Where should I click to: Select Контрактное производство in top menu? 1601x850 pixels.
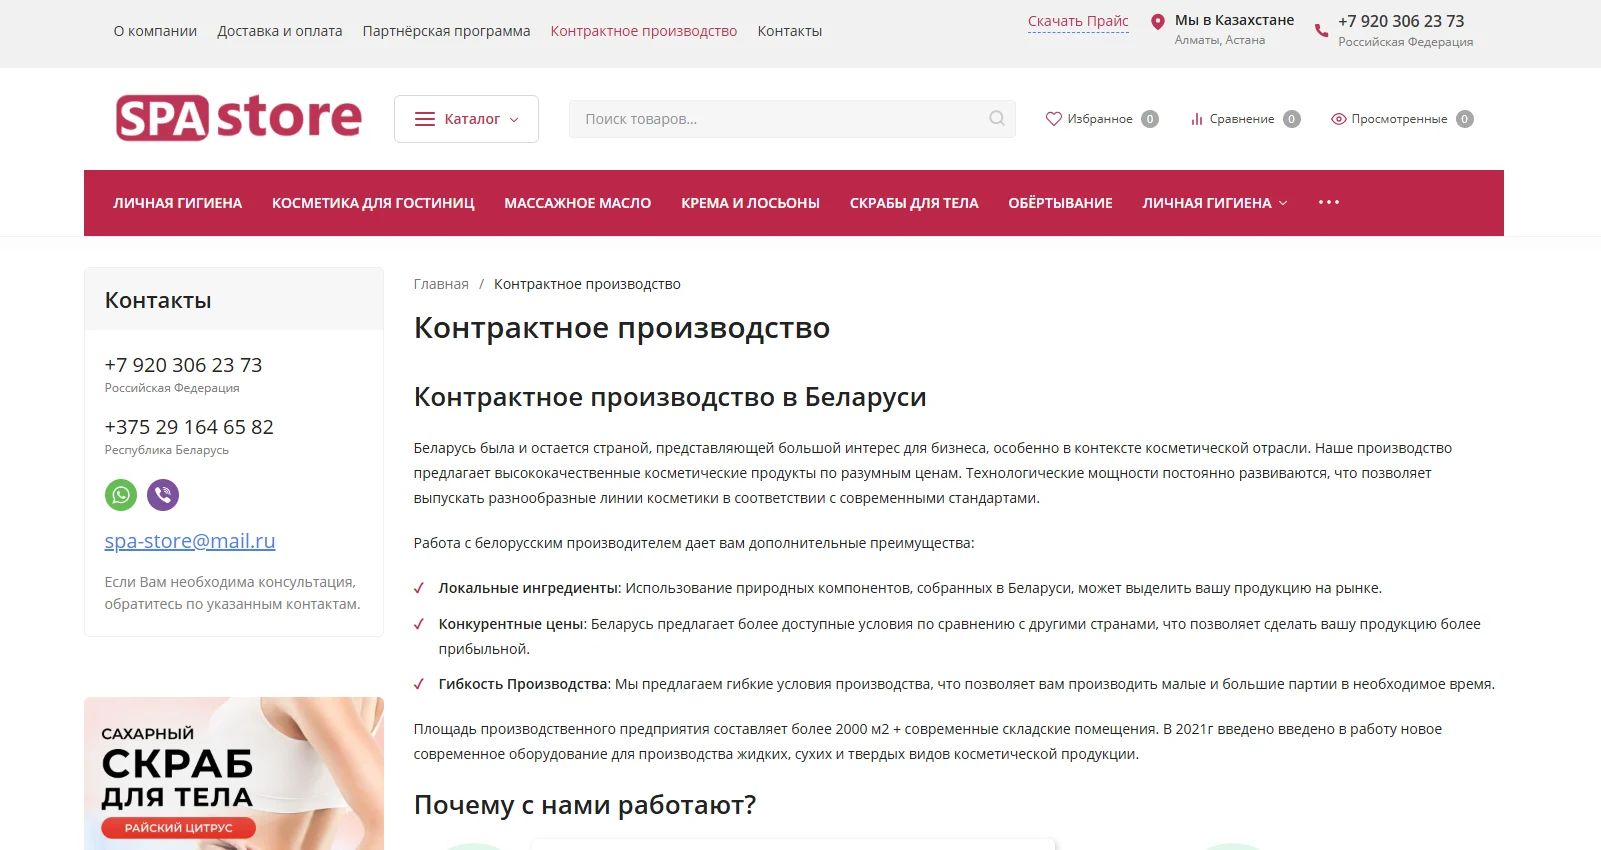pos(644,31)
